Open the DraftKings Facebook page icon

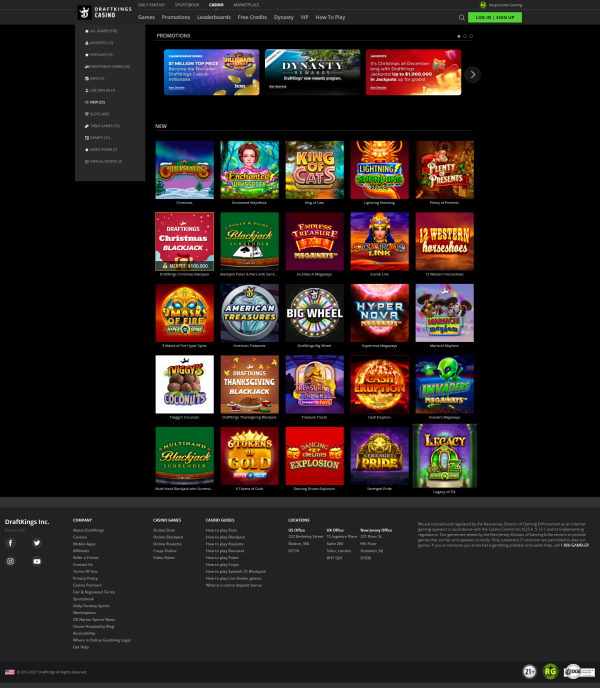click(x=11, y=543)
